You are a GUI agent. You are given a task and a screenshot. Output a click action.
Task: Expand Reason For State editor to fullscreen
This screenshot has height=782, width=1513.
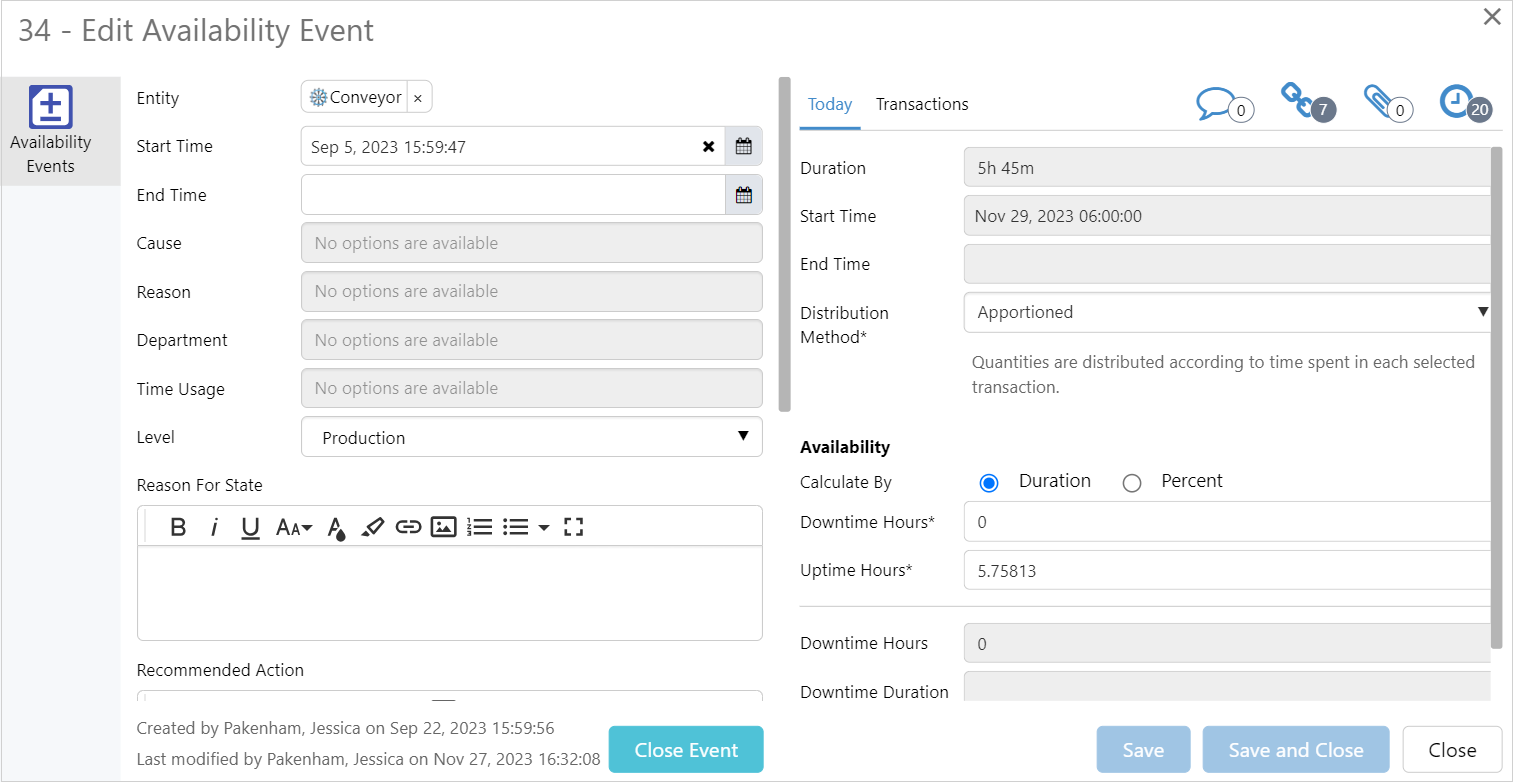pyautogui.click(x=573, y=527)
